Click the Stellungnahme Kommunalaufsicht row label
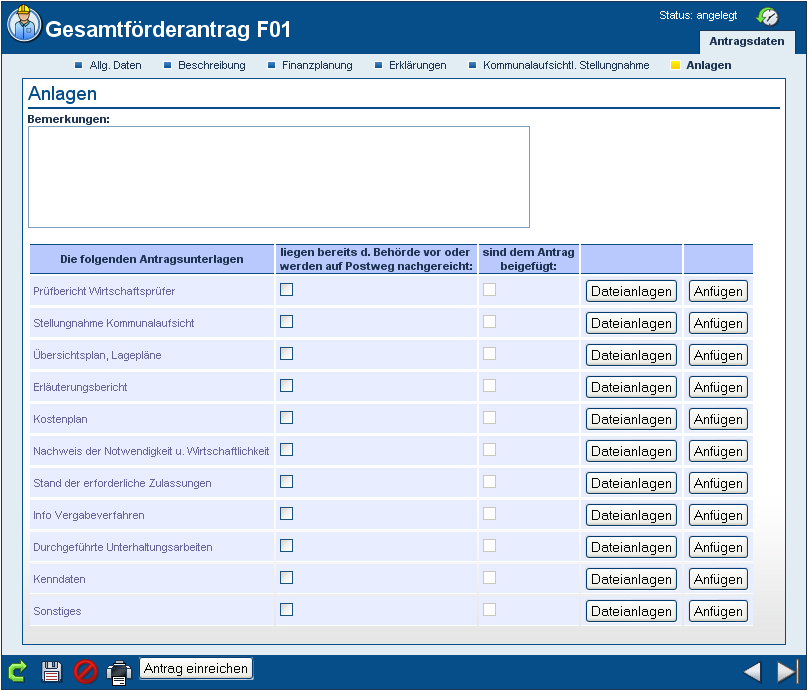Screen dimensions: 808x691 pos(114,324)
